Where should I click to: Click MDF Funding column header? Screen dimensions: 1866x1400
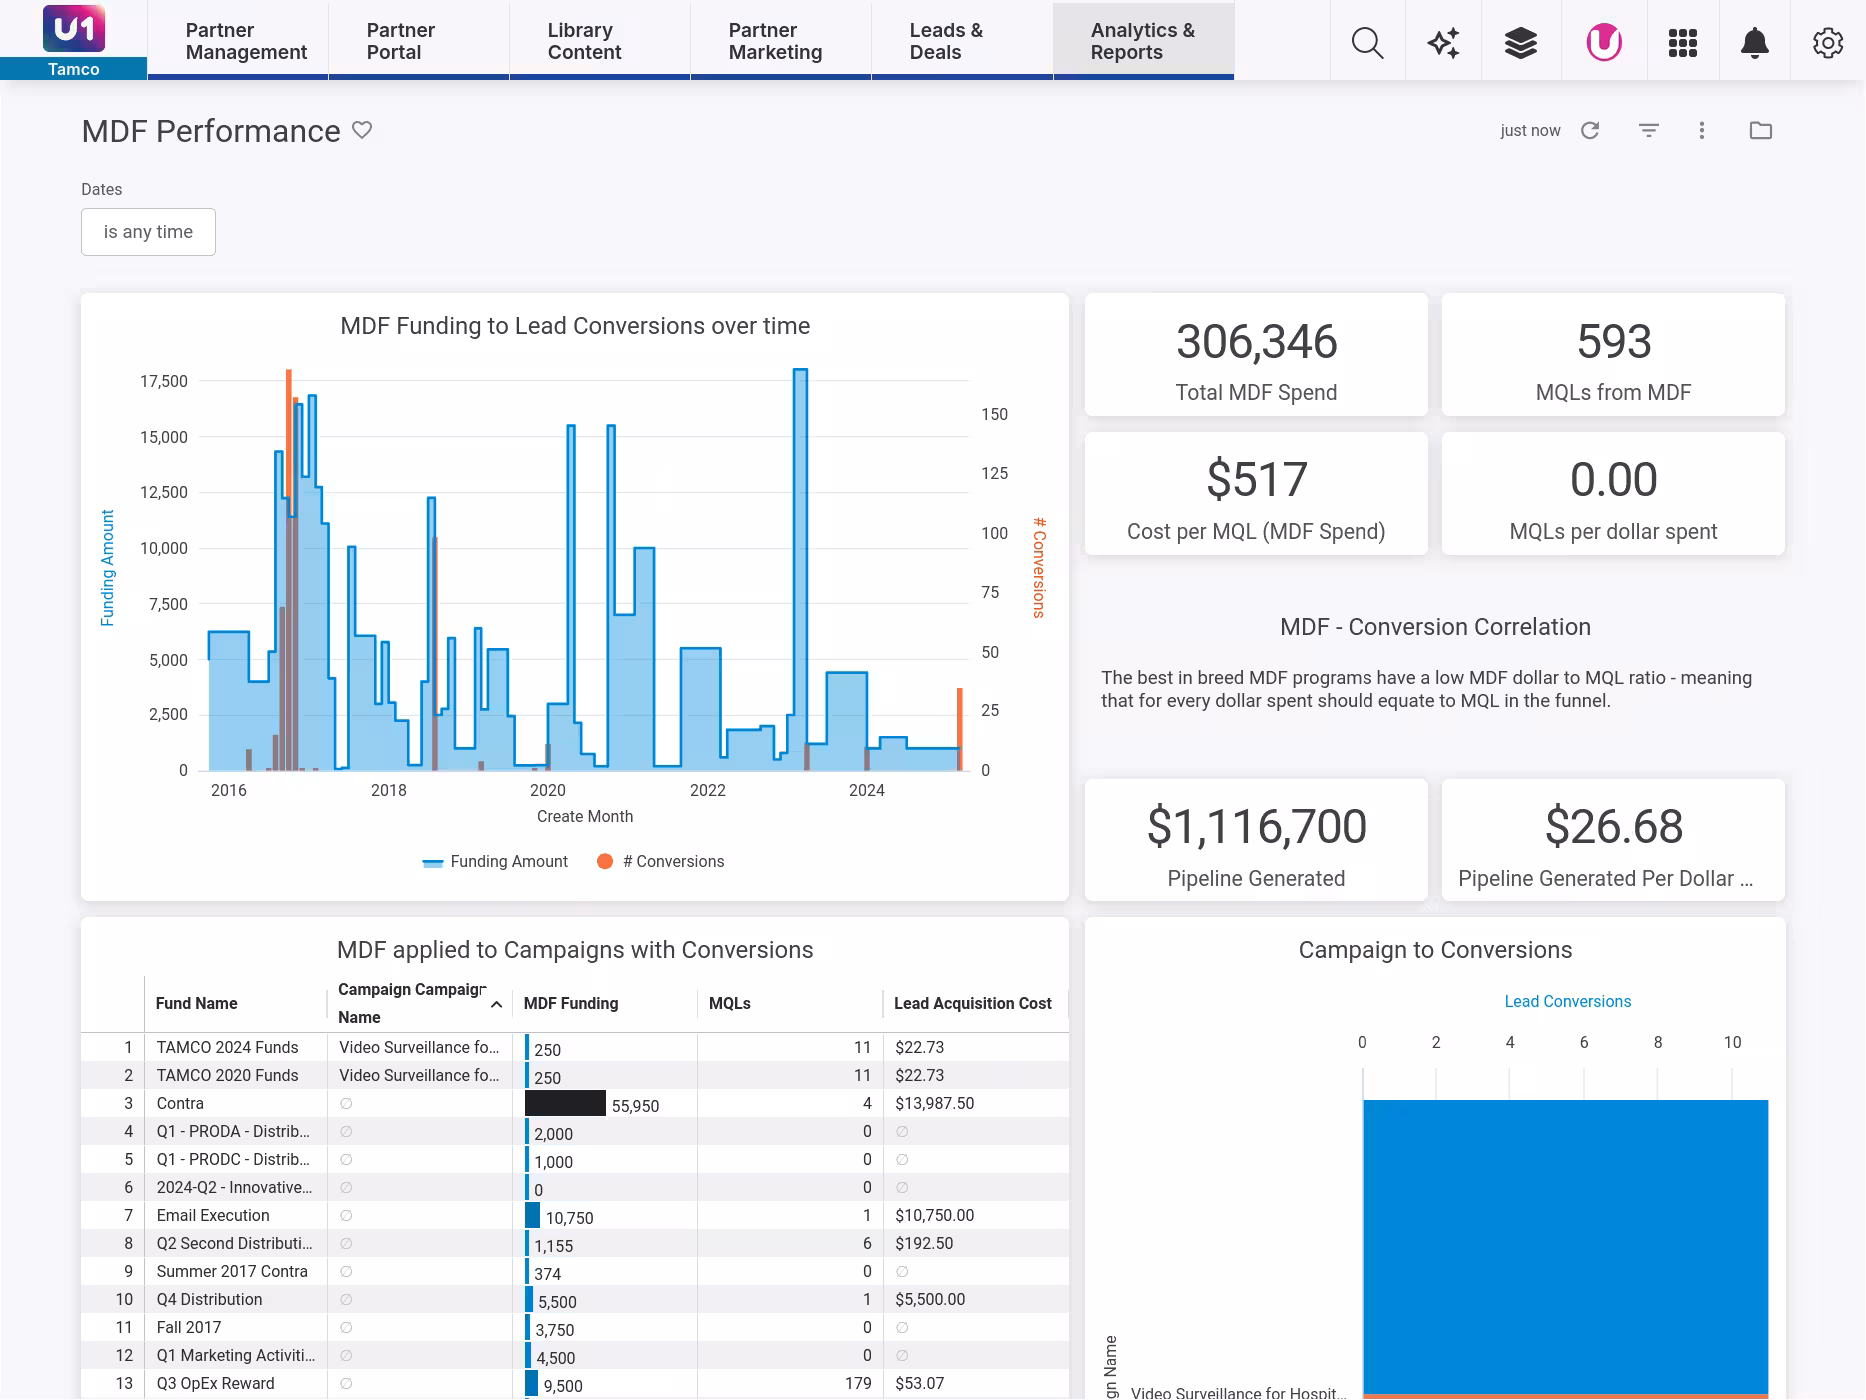pos(571,1003)
